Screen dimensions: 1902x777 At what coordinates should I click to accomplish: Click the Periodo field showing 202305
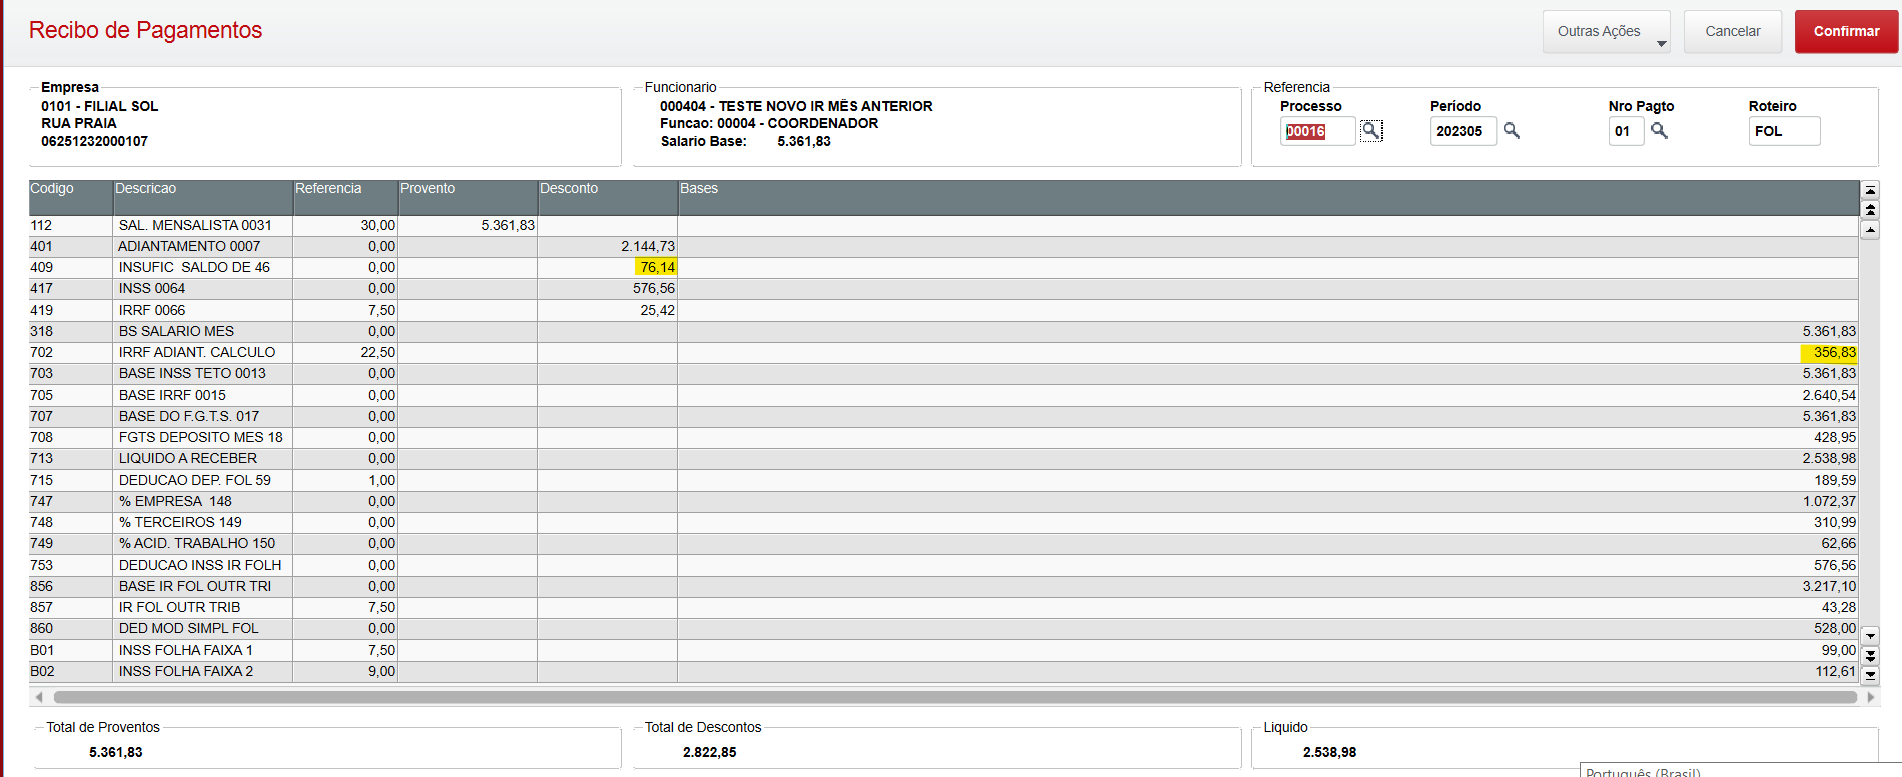pos(1463,131)
